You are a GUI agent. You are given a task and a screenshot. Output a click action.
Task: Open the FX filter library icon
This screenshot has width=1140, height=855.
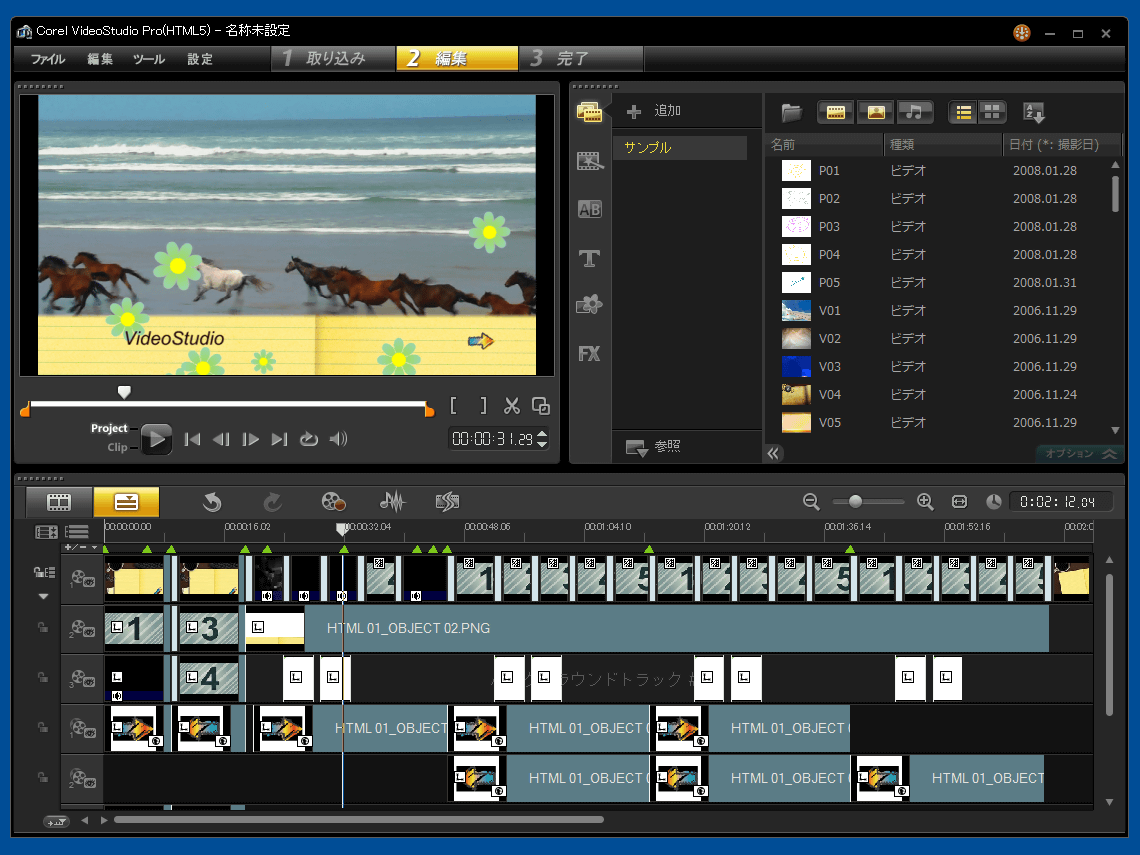589,354
